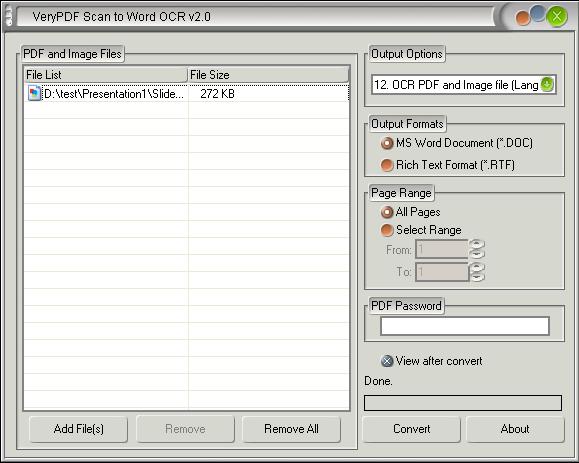This screenshot has width=579, height=463.
Task: Click the slide file icon in file list
Action: pyautogui.click(x=34, y=93)
